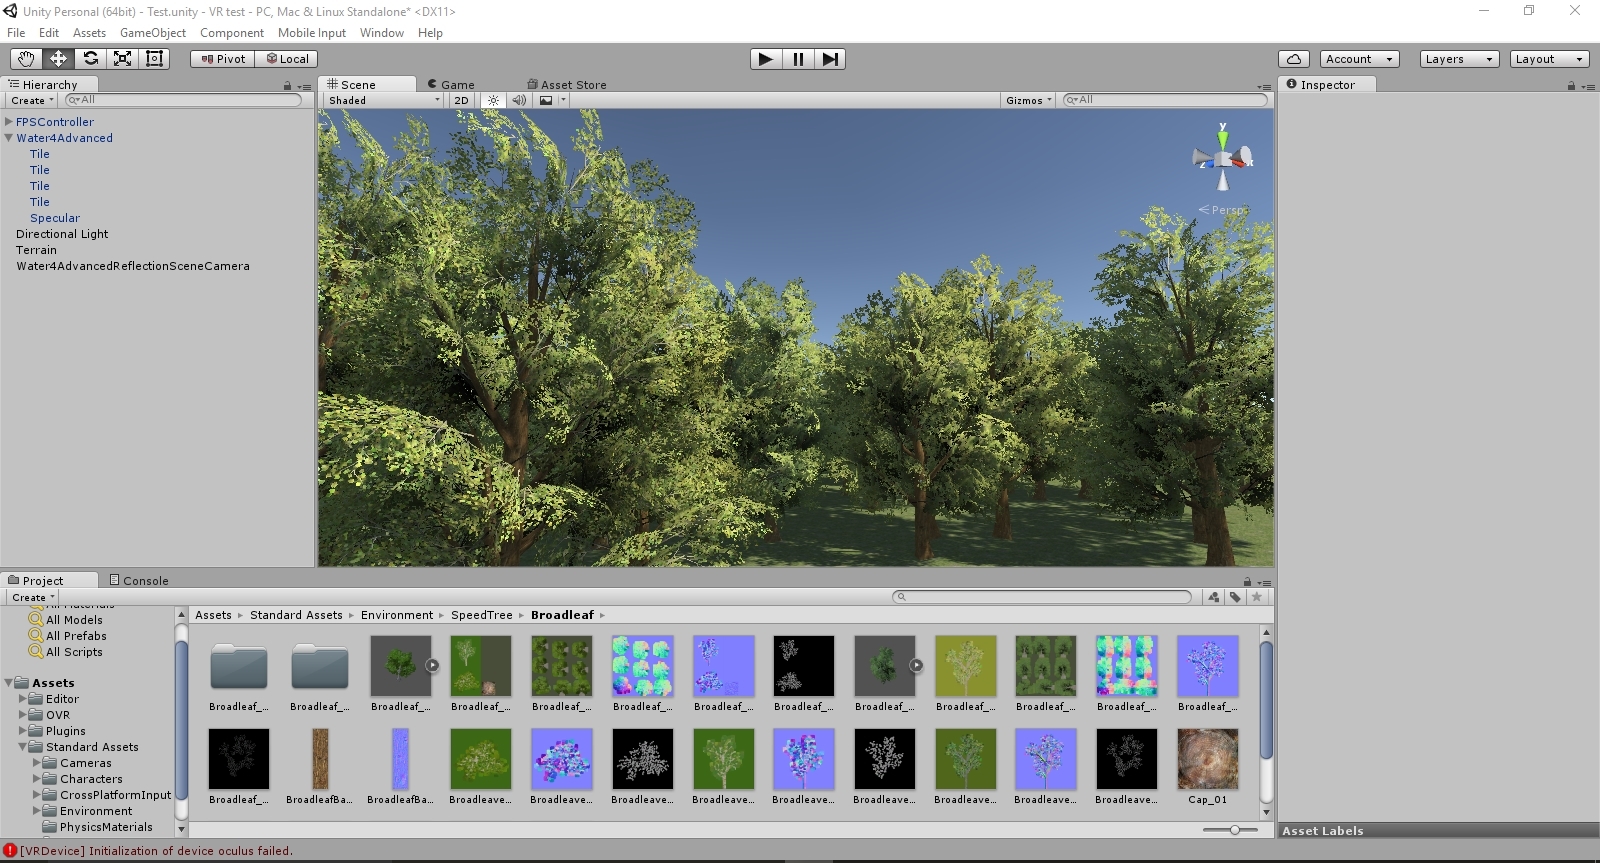Go to Standard Assets breadcrumb

pyautogui.click(x=296, y=615)
